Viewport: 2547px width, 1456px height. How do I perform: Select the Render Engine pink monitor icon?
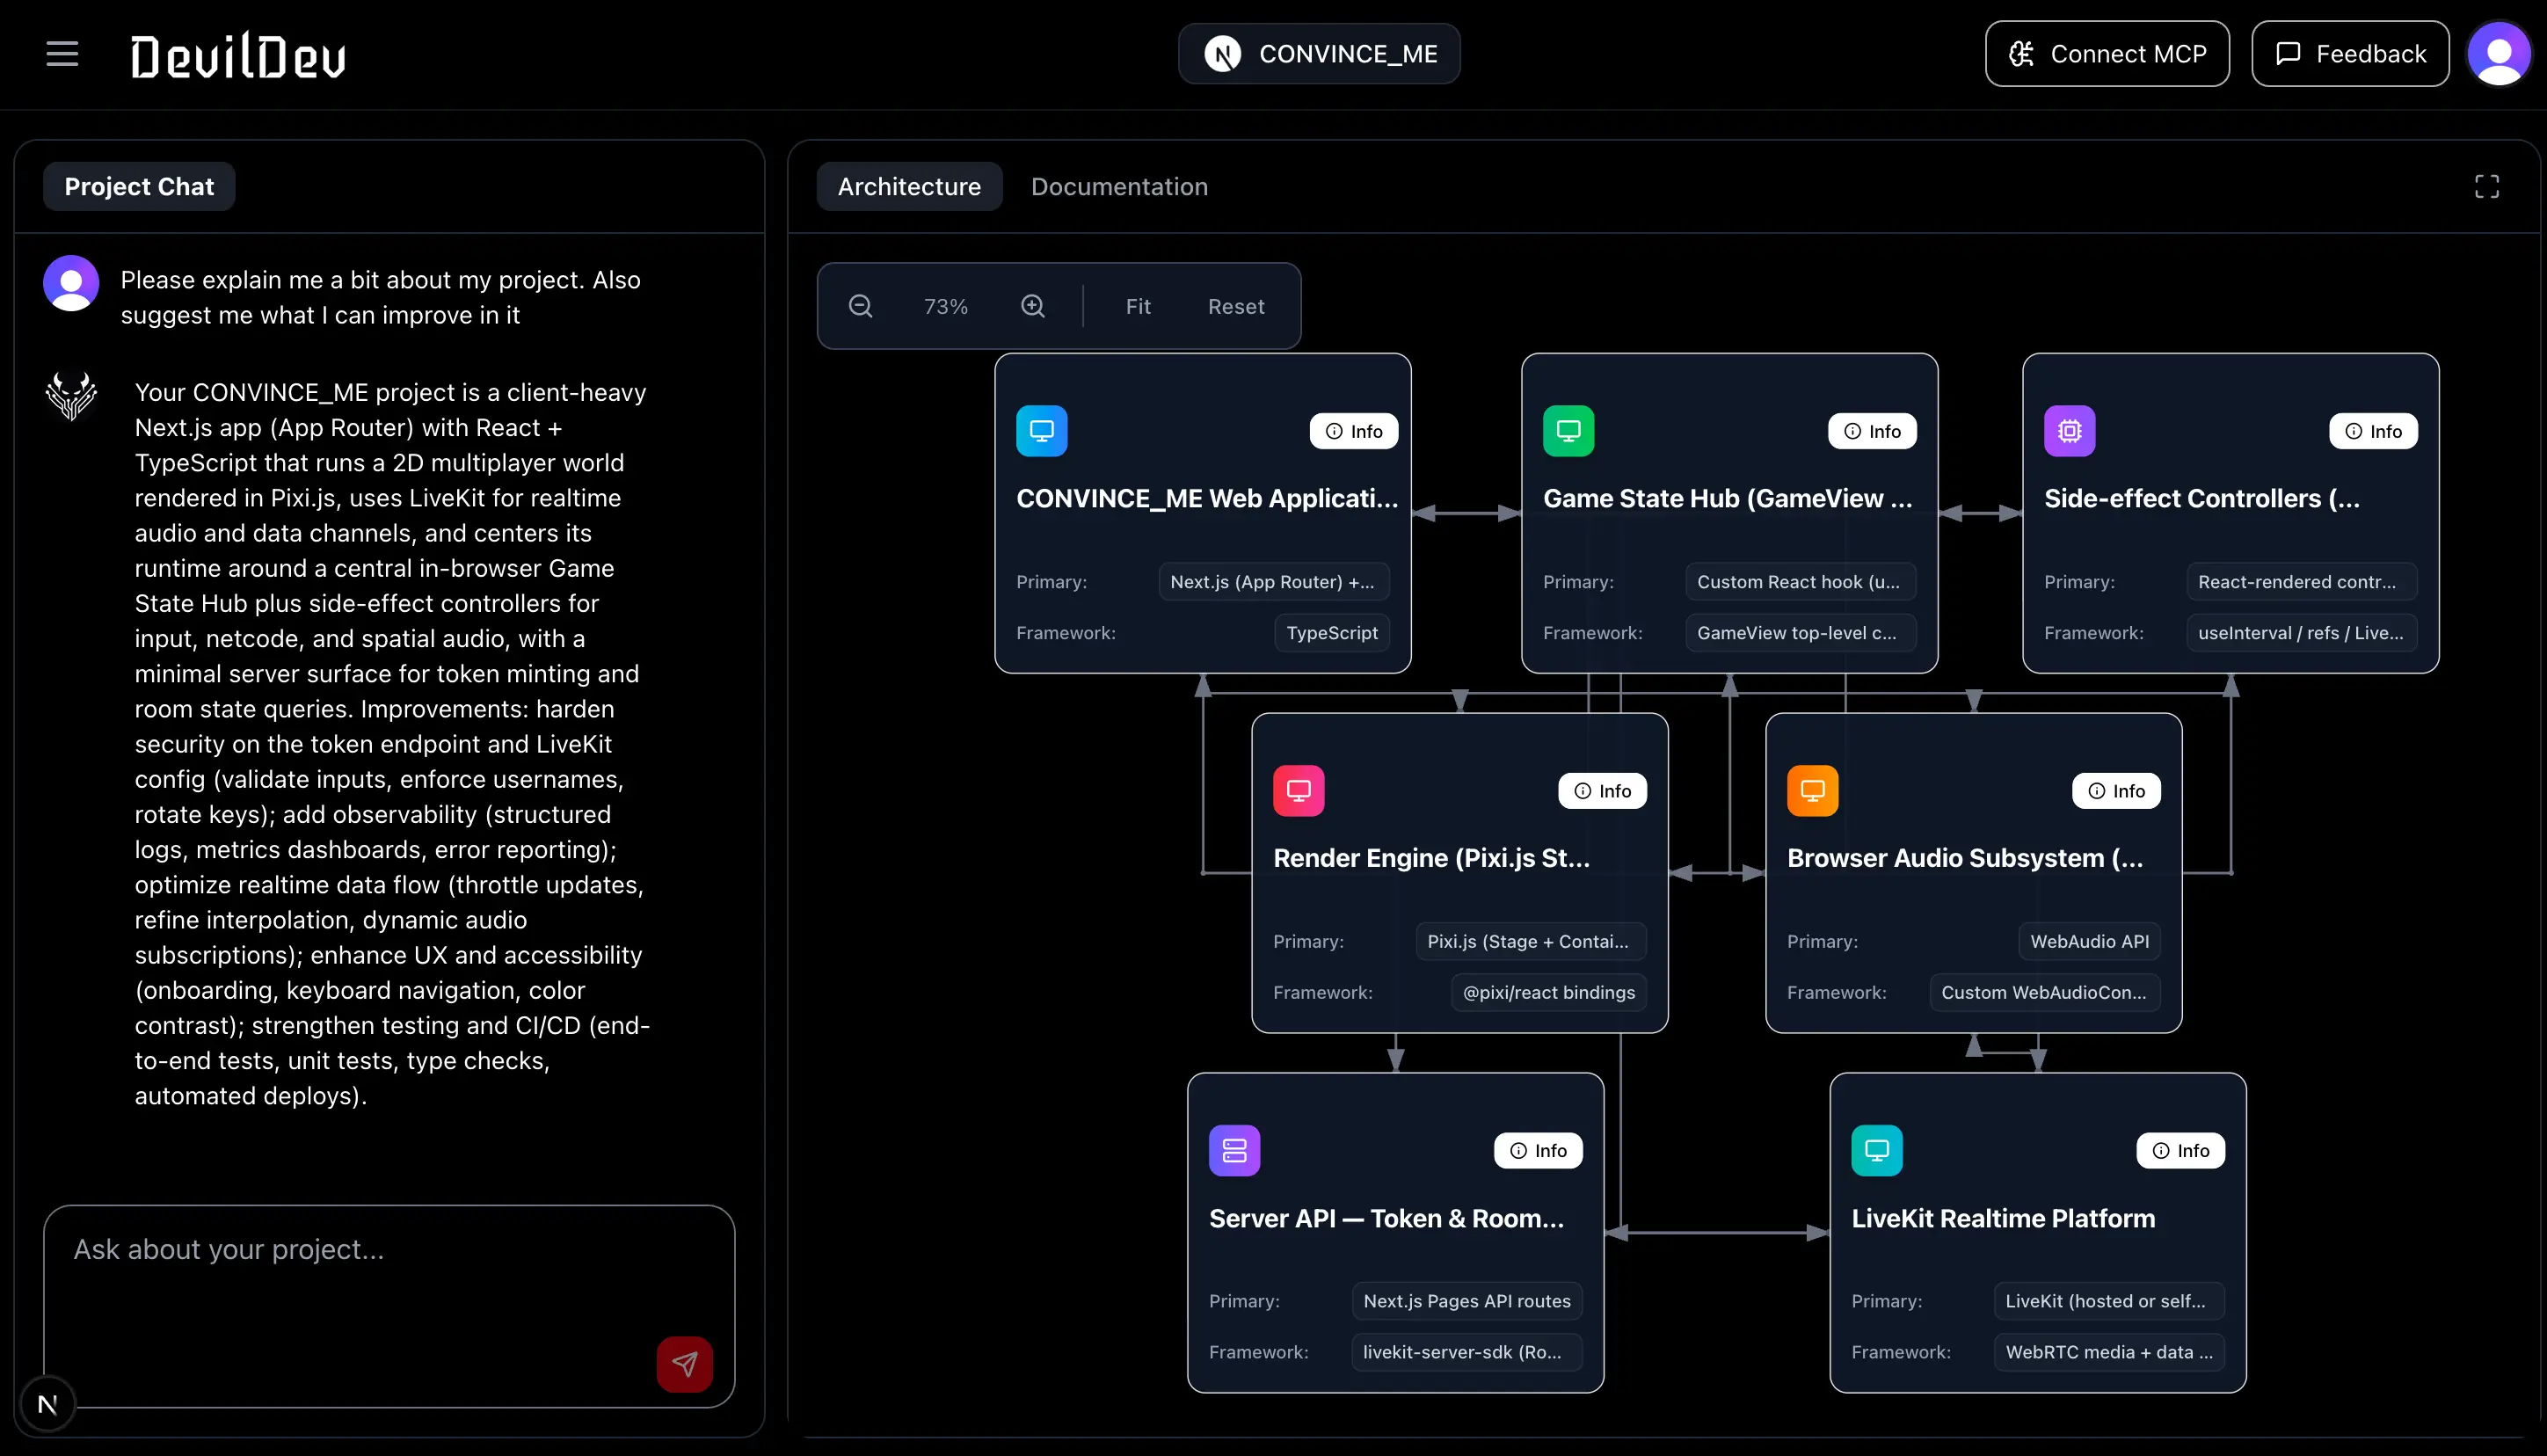1298,790
